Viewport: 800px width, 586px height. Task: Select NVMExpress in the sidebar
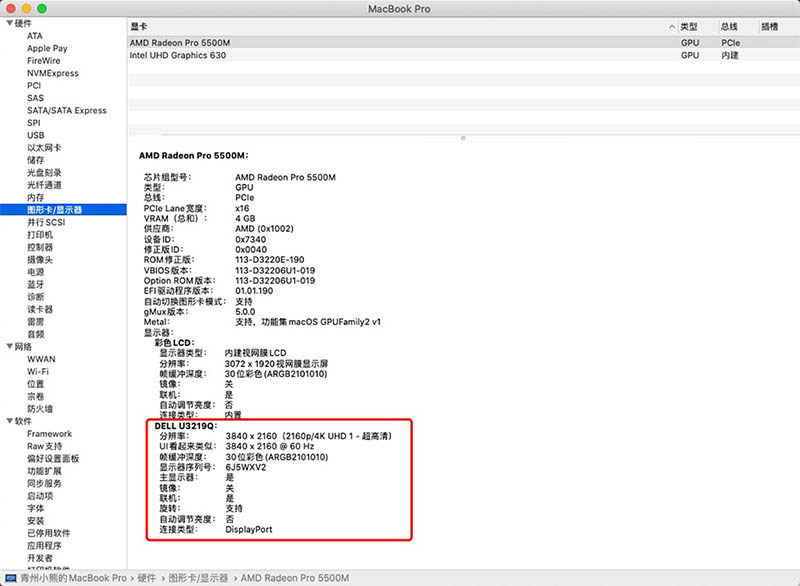(53, 73)
